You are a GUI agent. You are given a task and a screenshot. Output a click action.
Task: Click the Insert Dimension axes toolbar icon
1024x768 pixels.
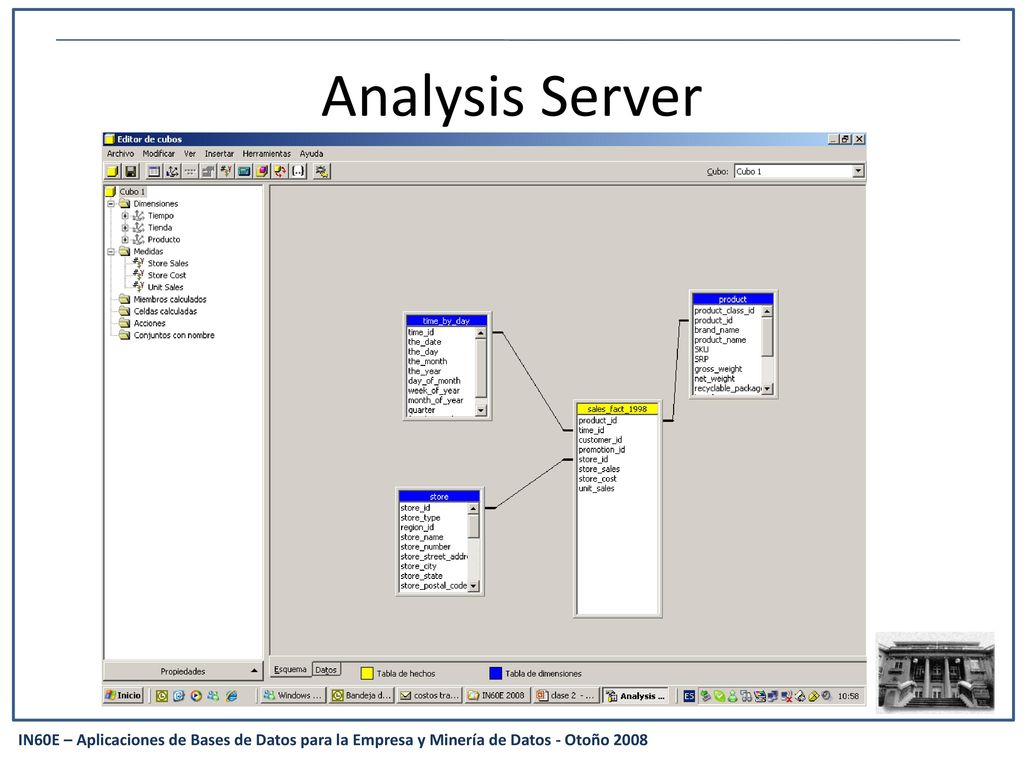[x=172, y=171]
